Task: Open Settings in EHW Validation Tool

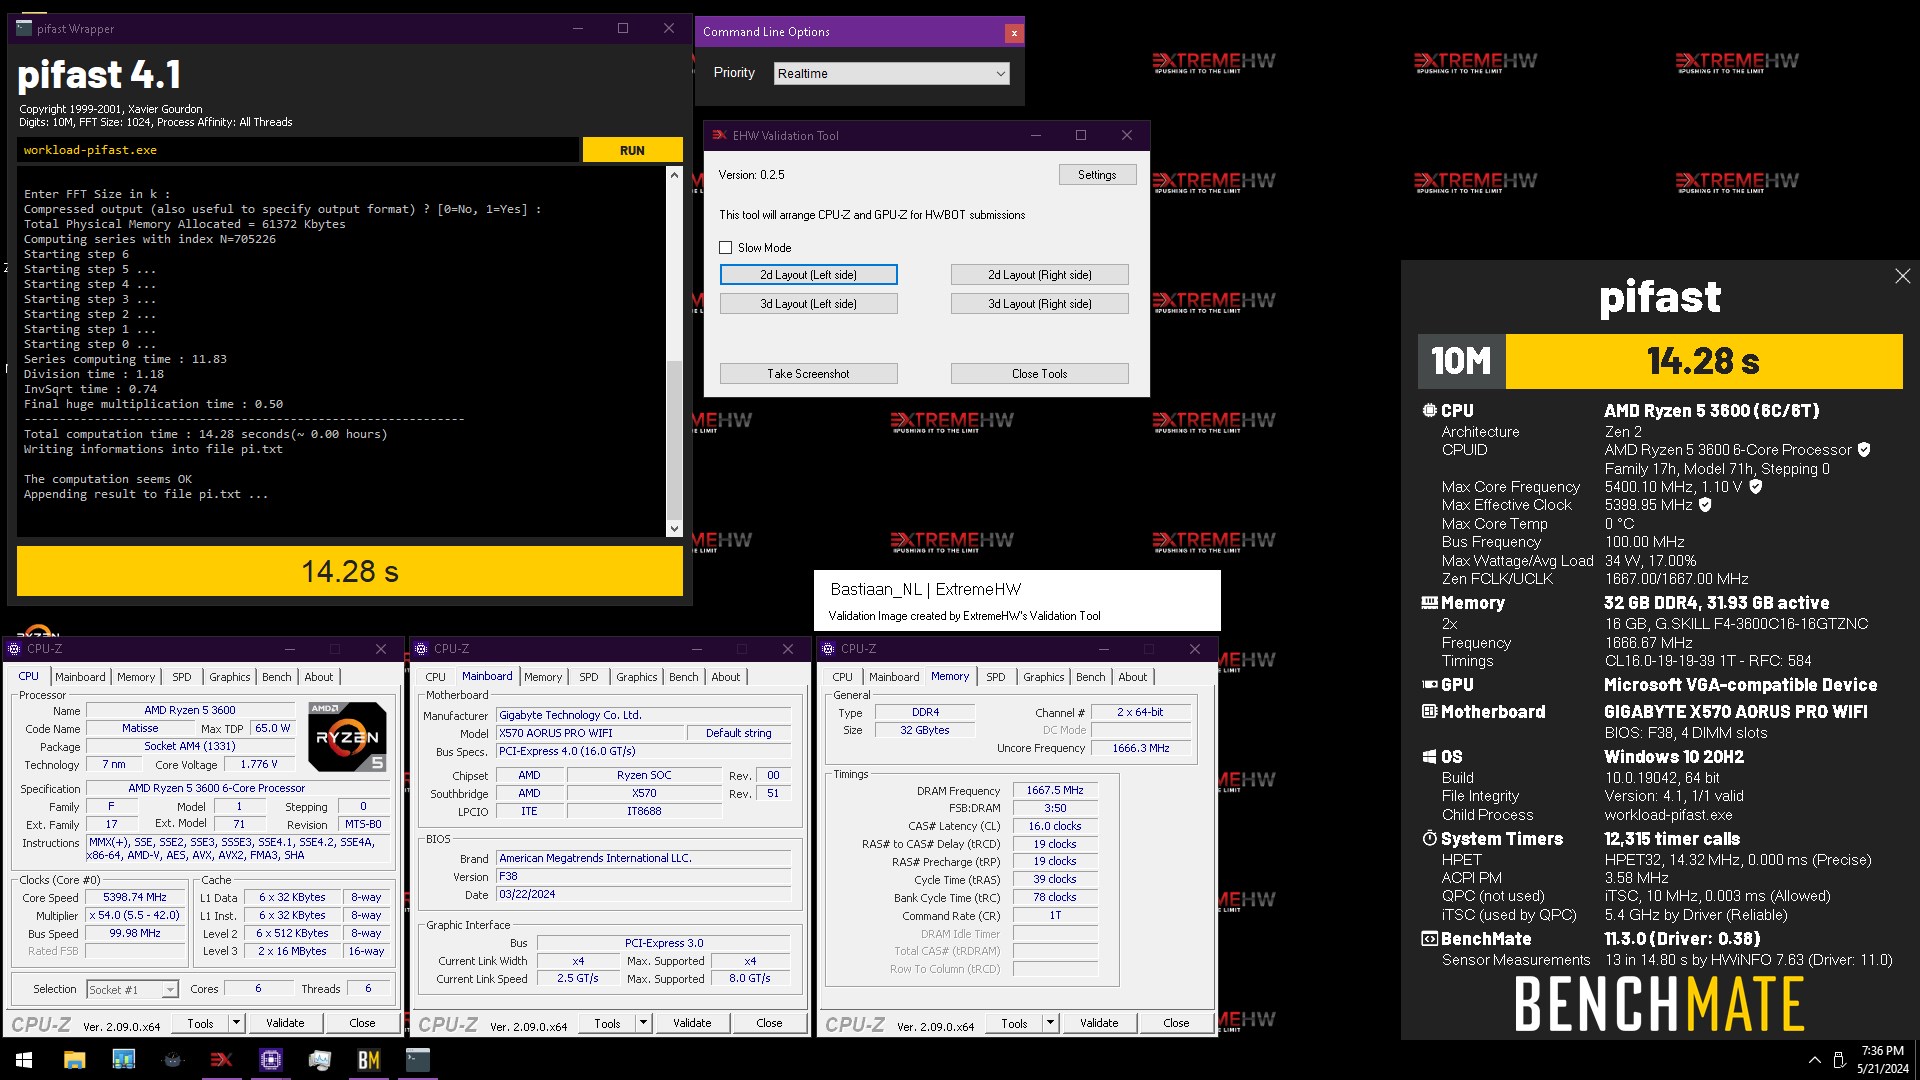Action: click(x=1097, y=175)
